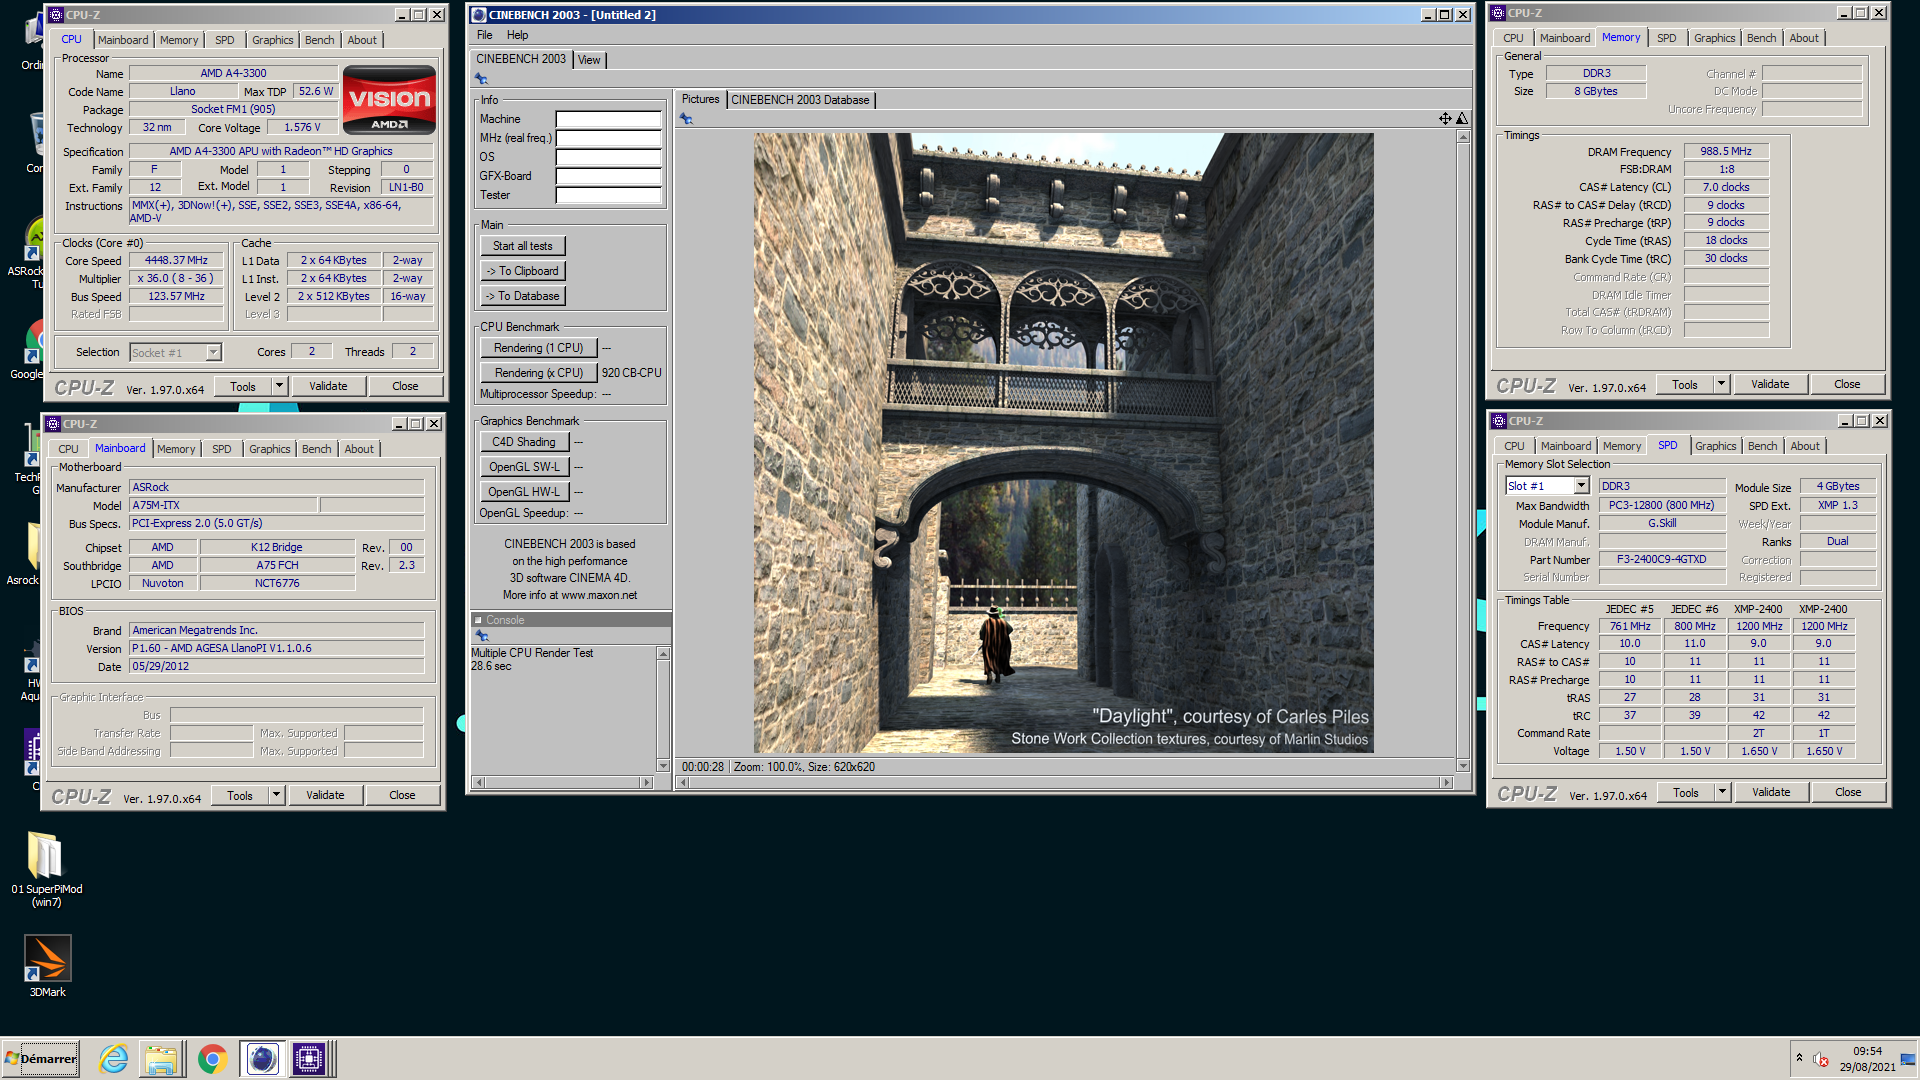Click the picture horizontal scrollbar right arrow
This screenshot has height=1080, width=1920.
(1446, 782)
